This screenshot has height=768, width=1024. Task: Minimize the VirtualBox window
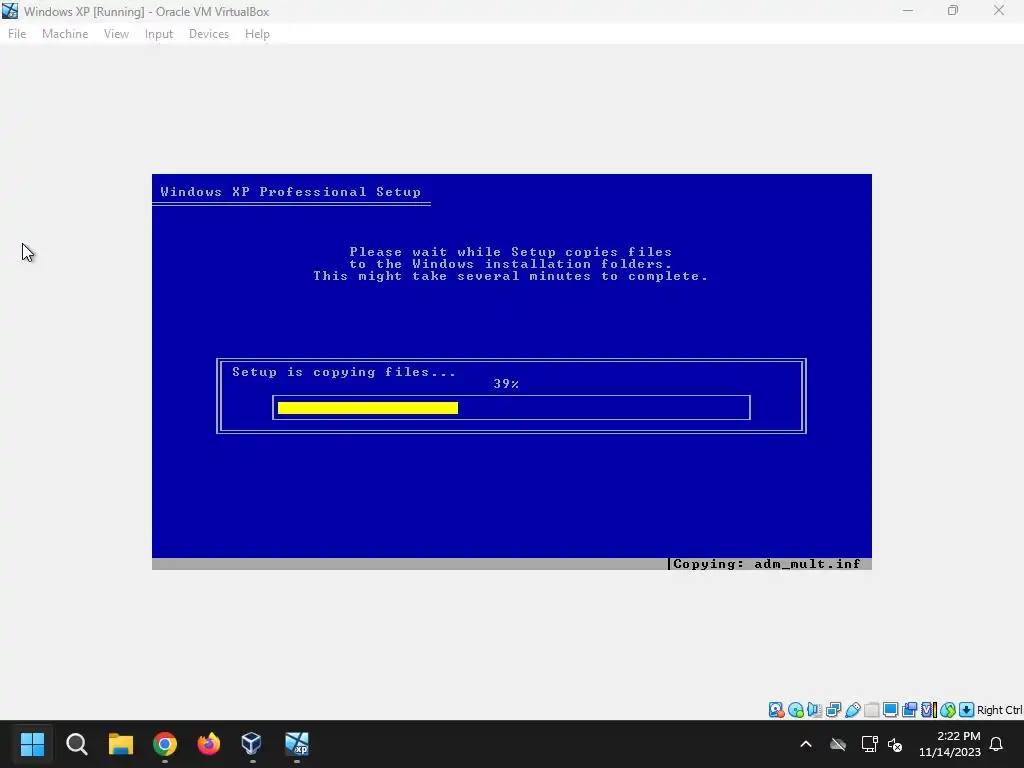click(908, 11)
